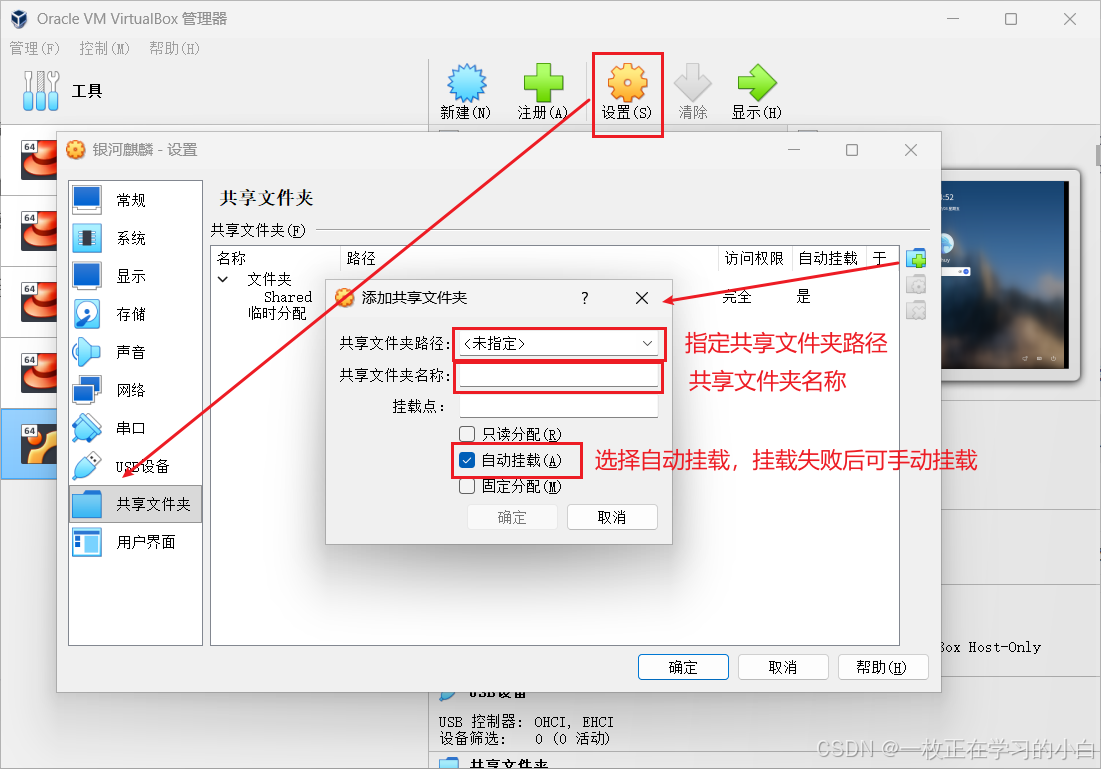Uncheck 自动挂载(A) checkbox
Viewport: 1101px width, 769px height.
pyautogui.click(x=467, y=460)
